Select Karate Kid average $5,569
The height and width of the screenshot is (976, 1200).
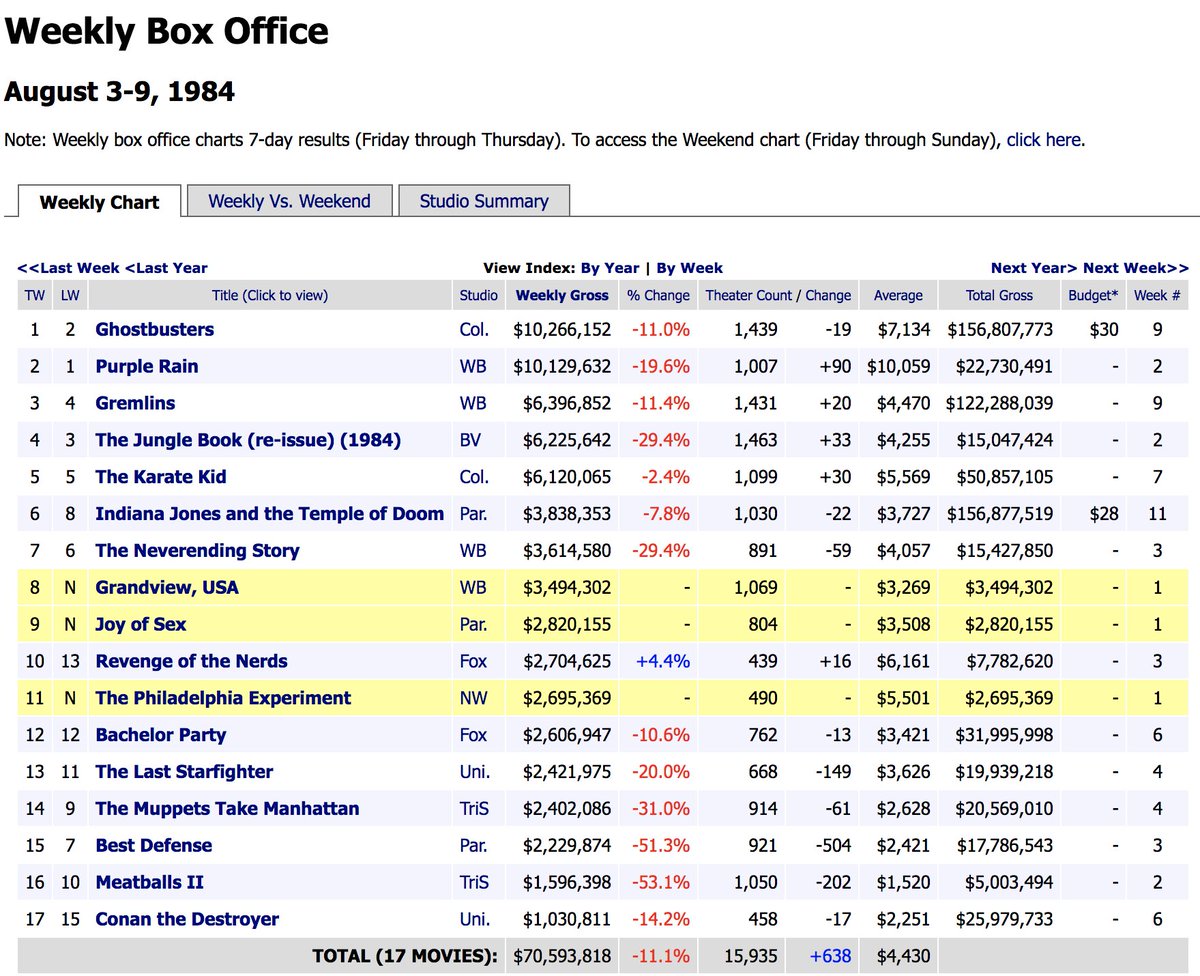[902, 478]
